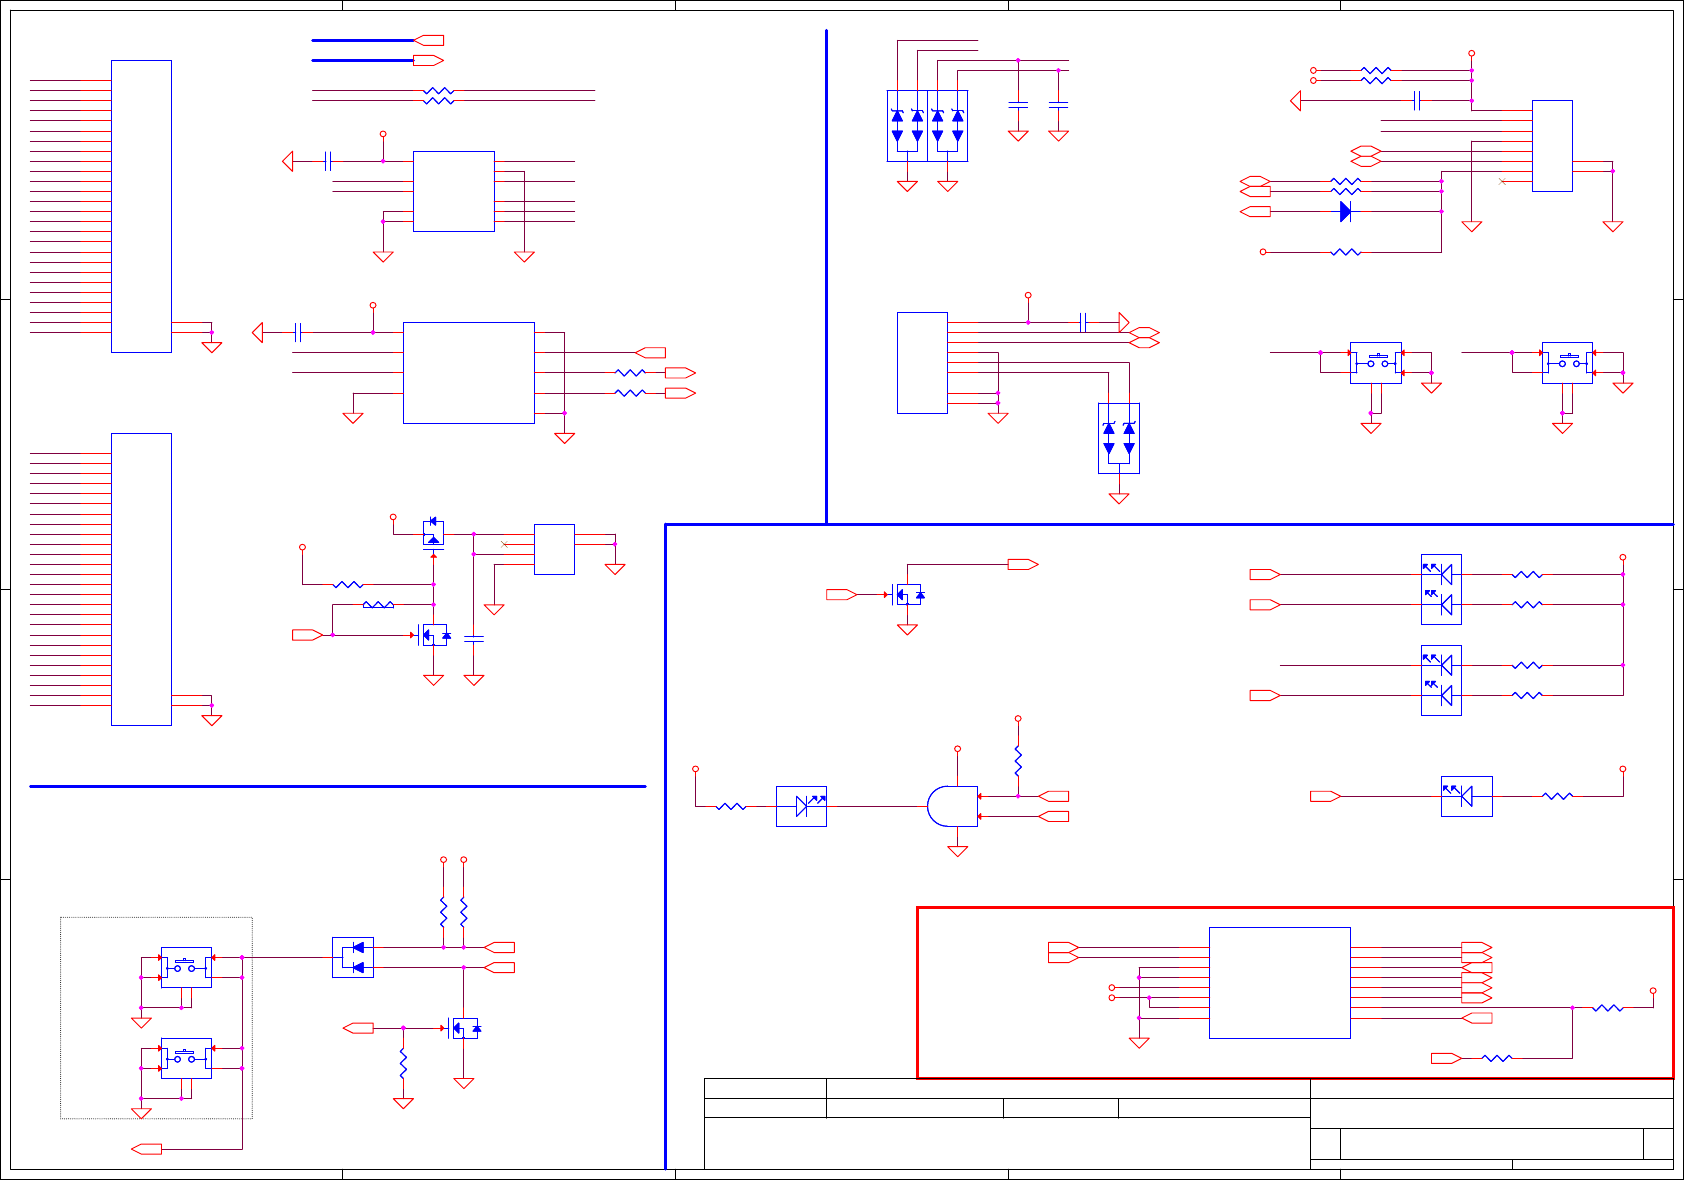This screenshot has height=1180, width=1684.
Task: Select the LED component feeding the AND gate
Action: click(x=801, y=806)
